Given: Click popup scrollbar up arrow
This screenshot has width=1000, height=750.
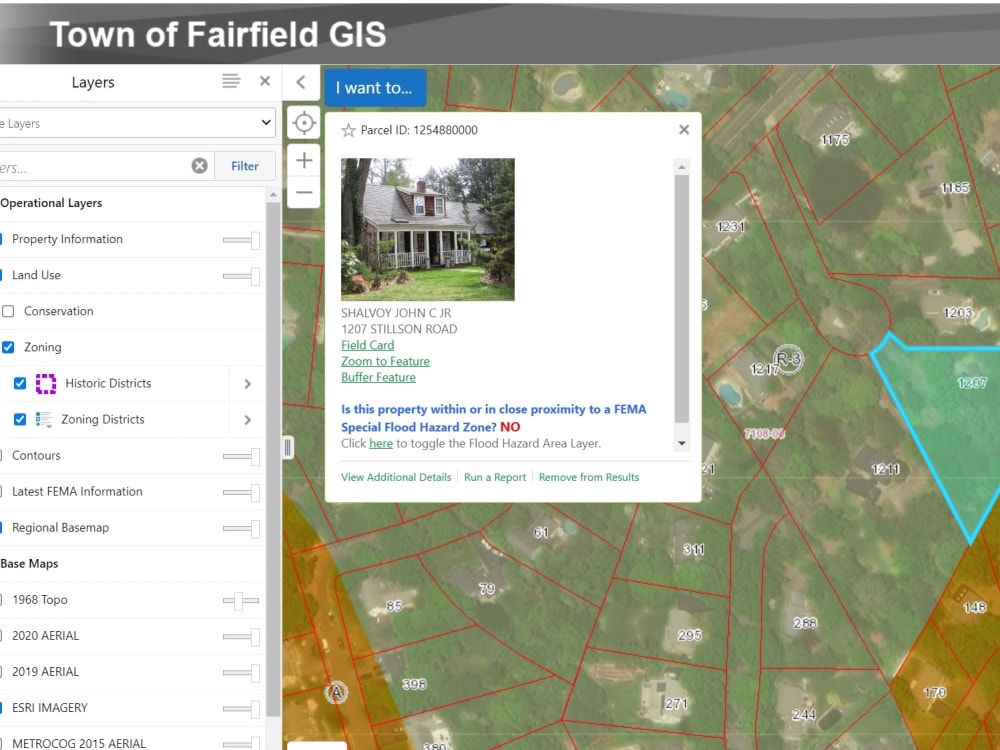Looking at the screenshot, I should [682, 167].
